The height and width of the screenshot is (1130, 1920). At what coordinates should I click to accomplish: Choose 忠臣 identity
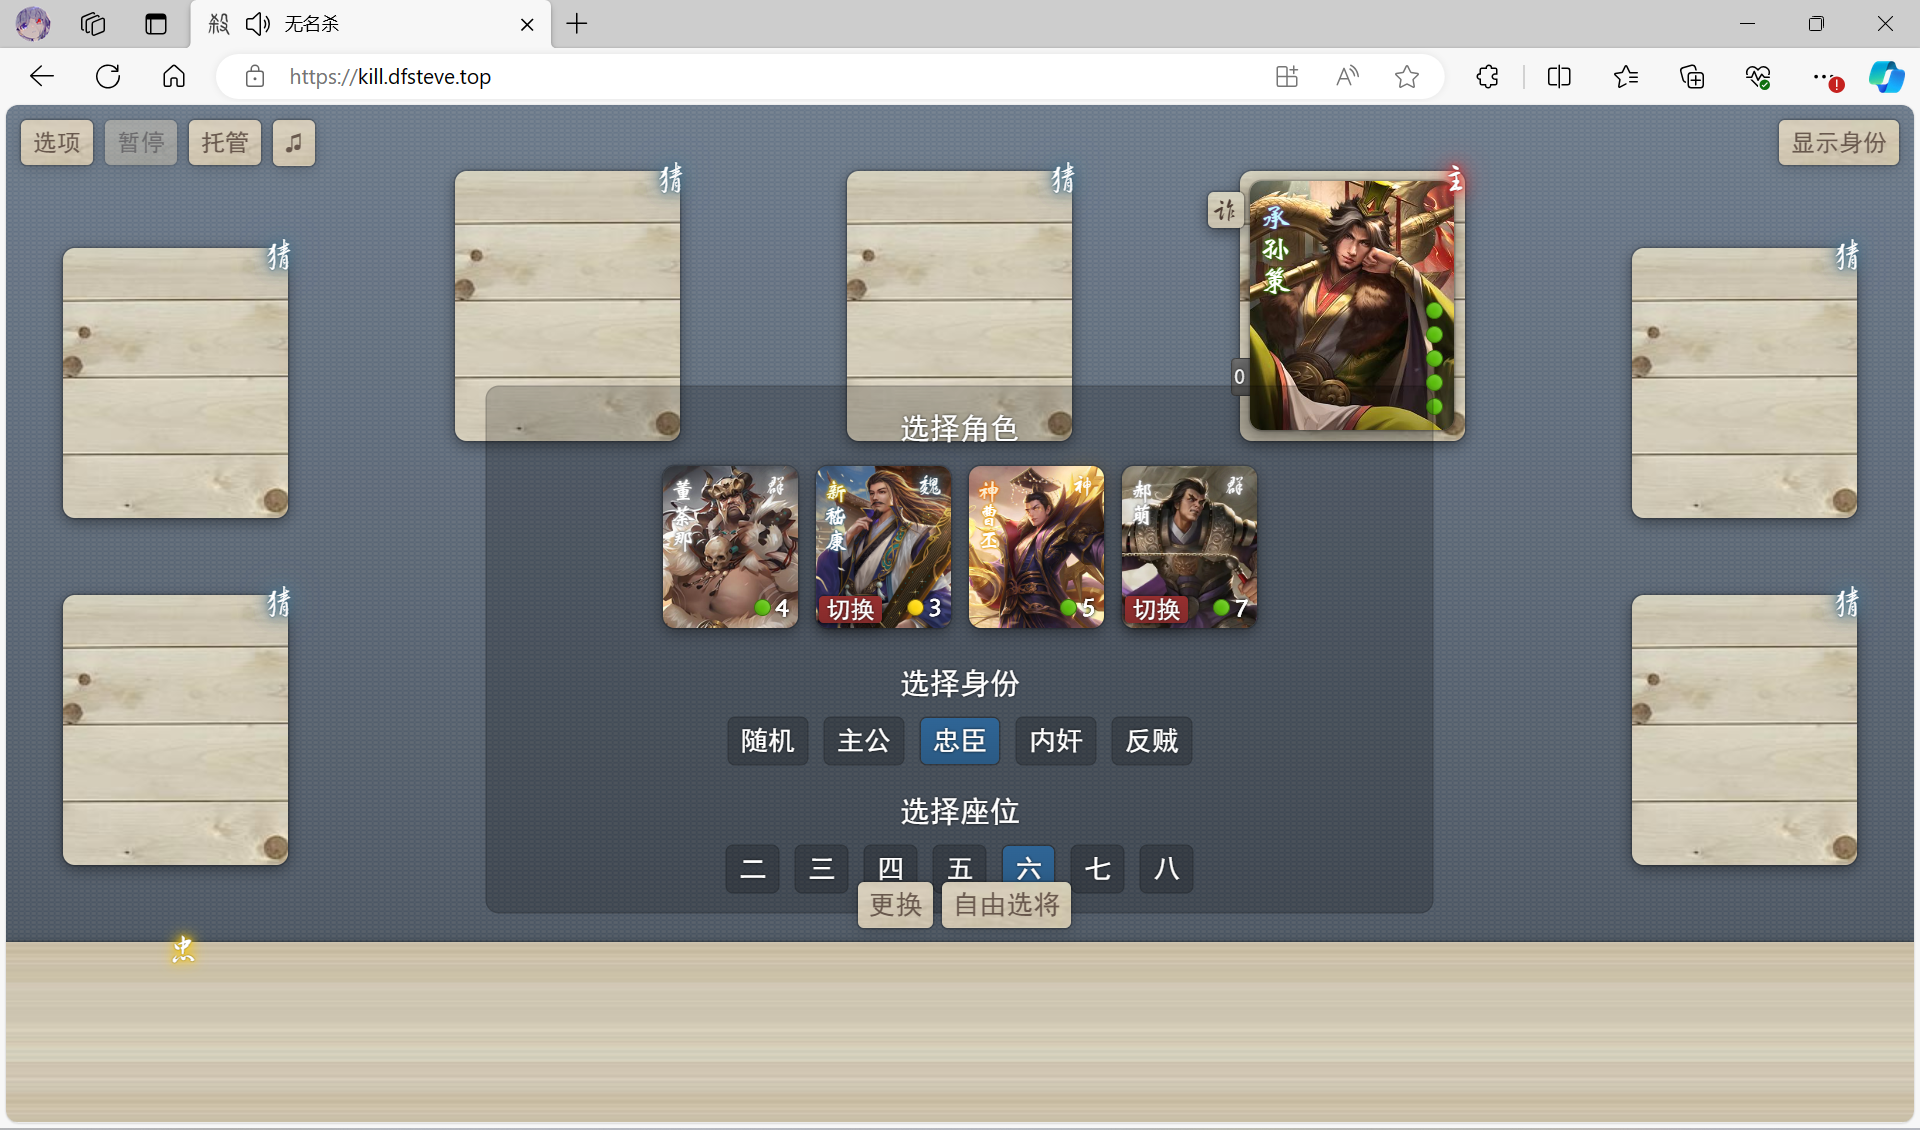(x=960, y=741)
